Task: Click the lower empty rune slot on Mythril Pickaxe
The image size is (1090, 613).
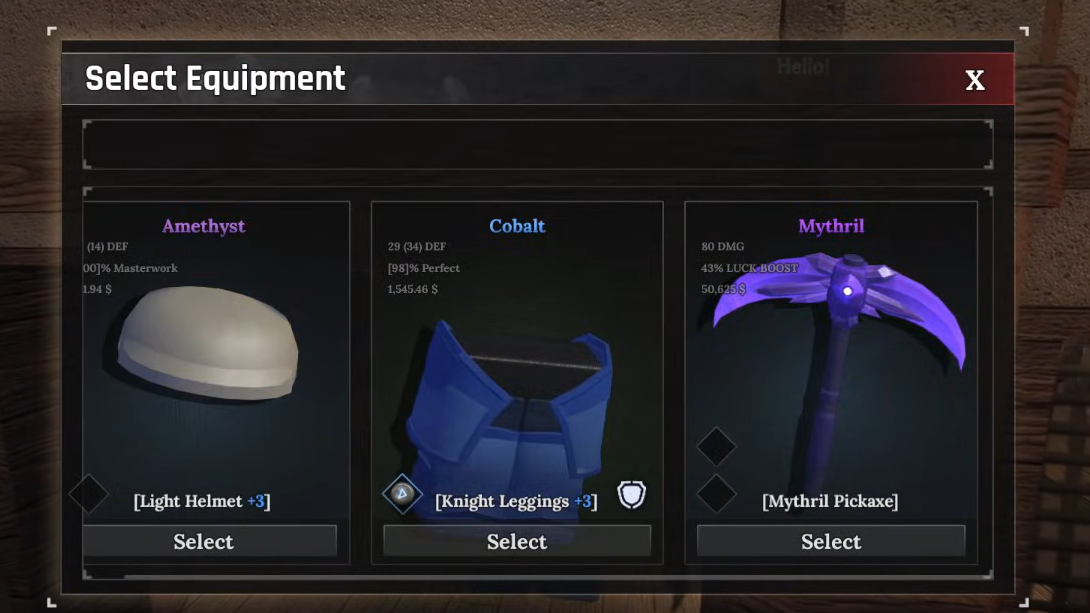Action: pyautogui.click(x=716, y=494)
